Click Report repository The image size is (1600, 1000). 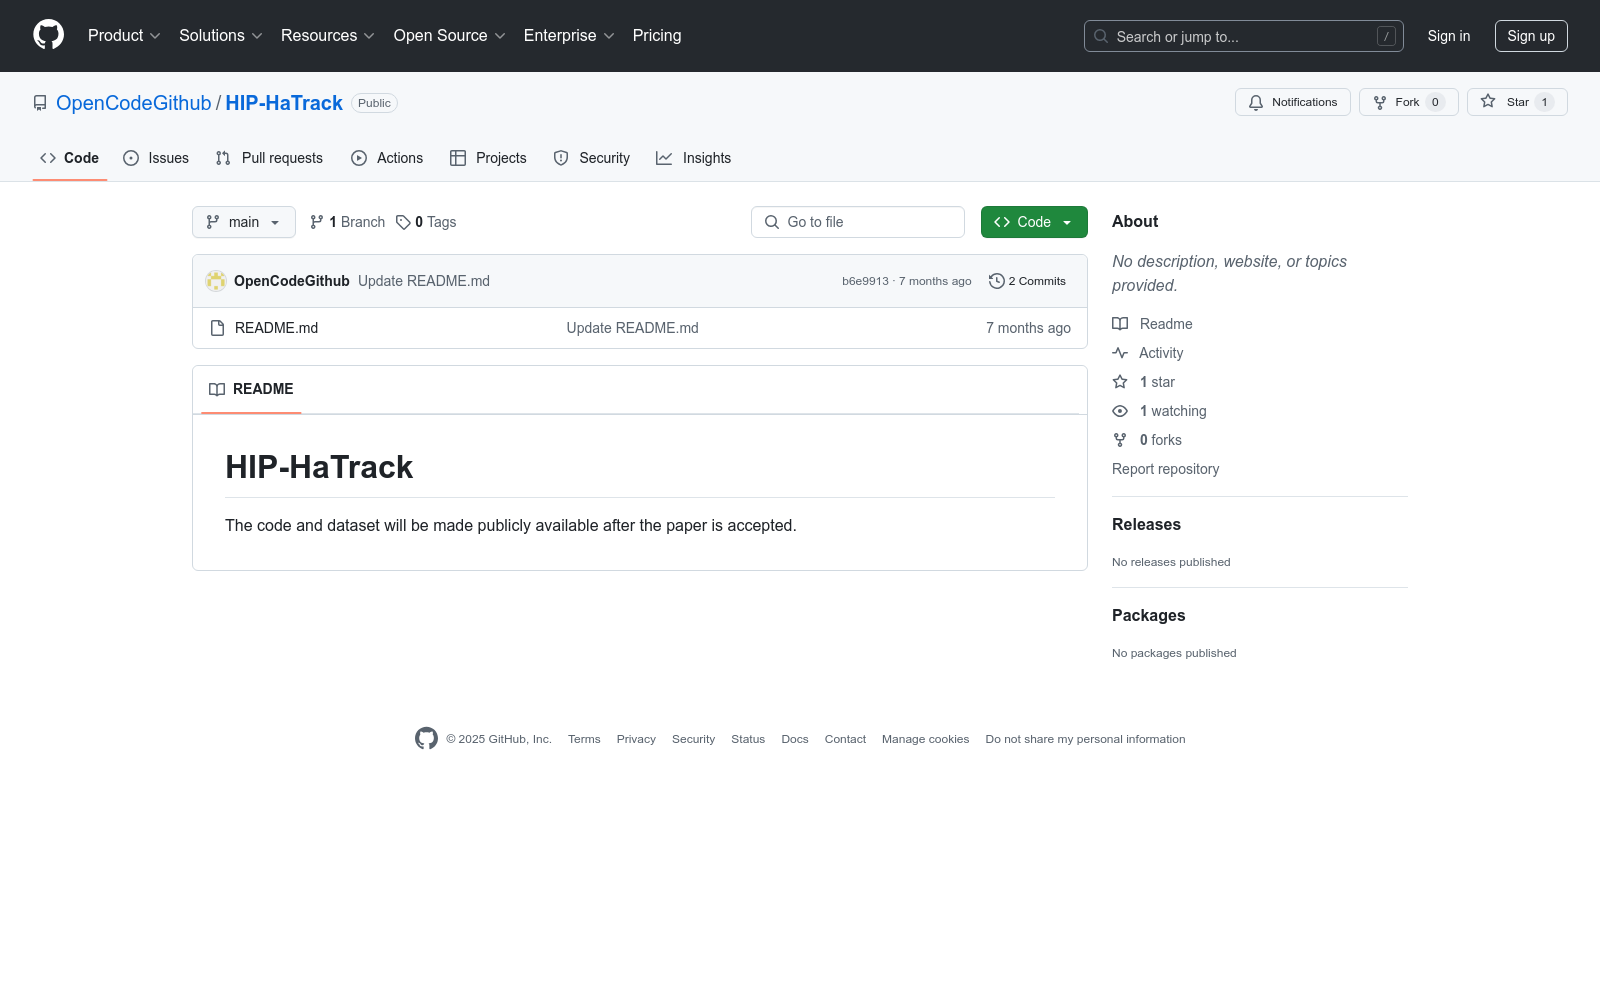pyautogui.click(x=1166, y=469)
